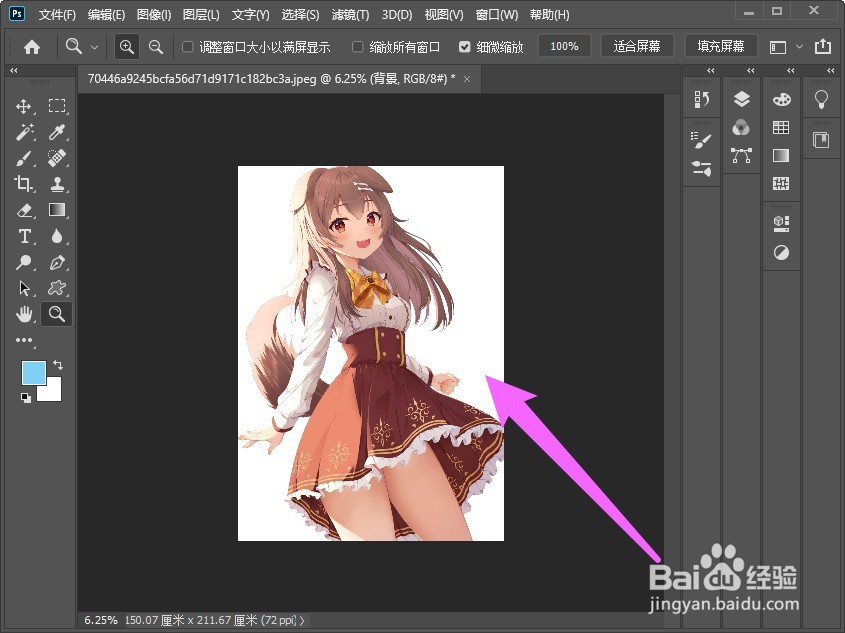
Task: Click the 适合屏幕 button
Action: coord(637,46)
